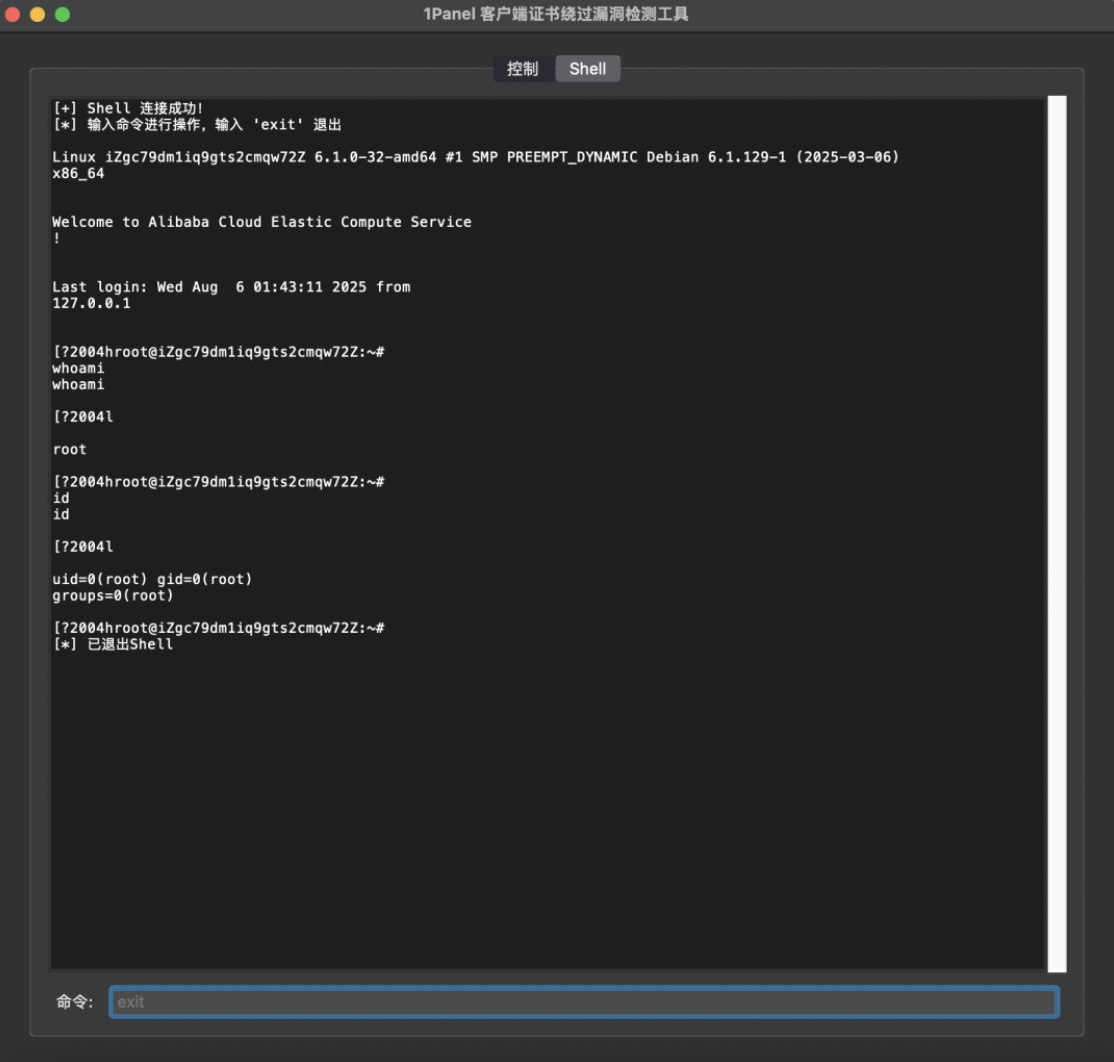
Task: Click the 'uid=0(root) gid=0(root)' line
Action: coord(152,579)
